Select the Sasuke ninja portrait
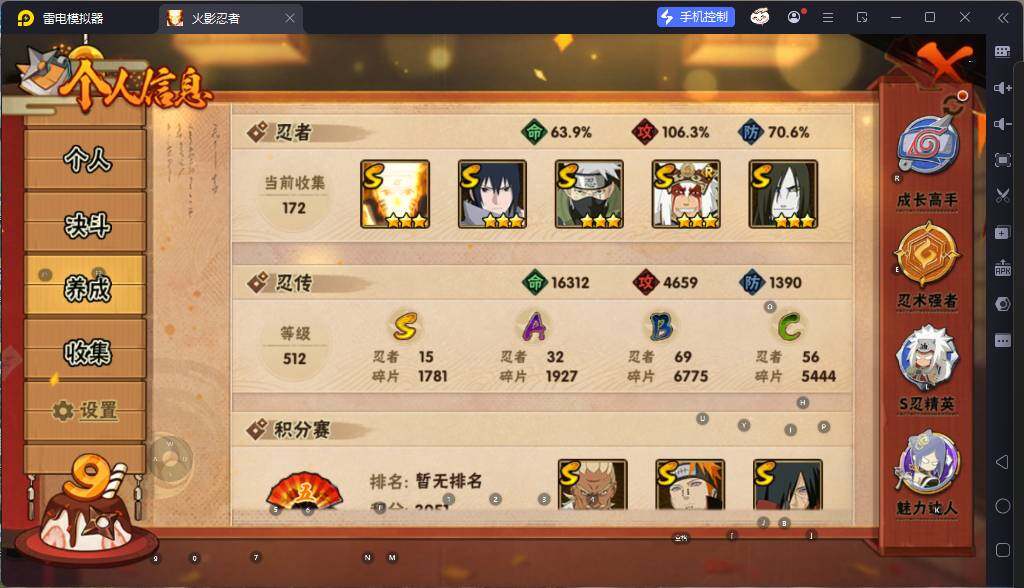The height and width of the screenshot is (588, 1024). [492, 194]
